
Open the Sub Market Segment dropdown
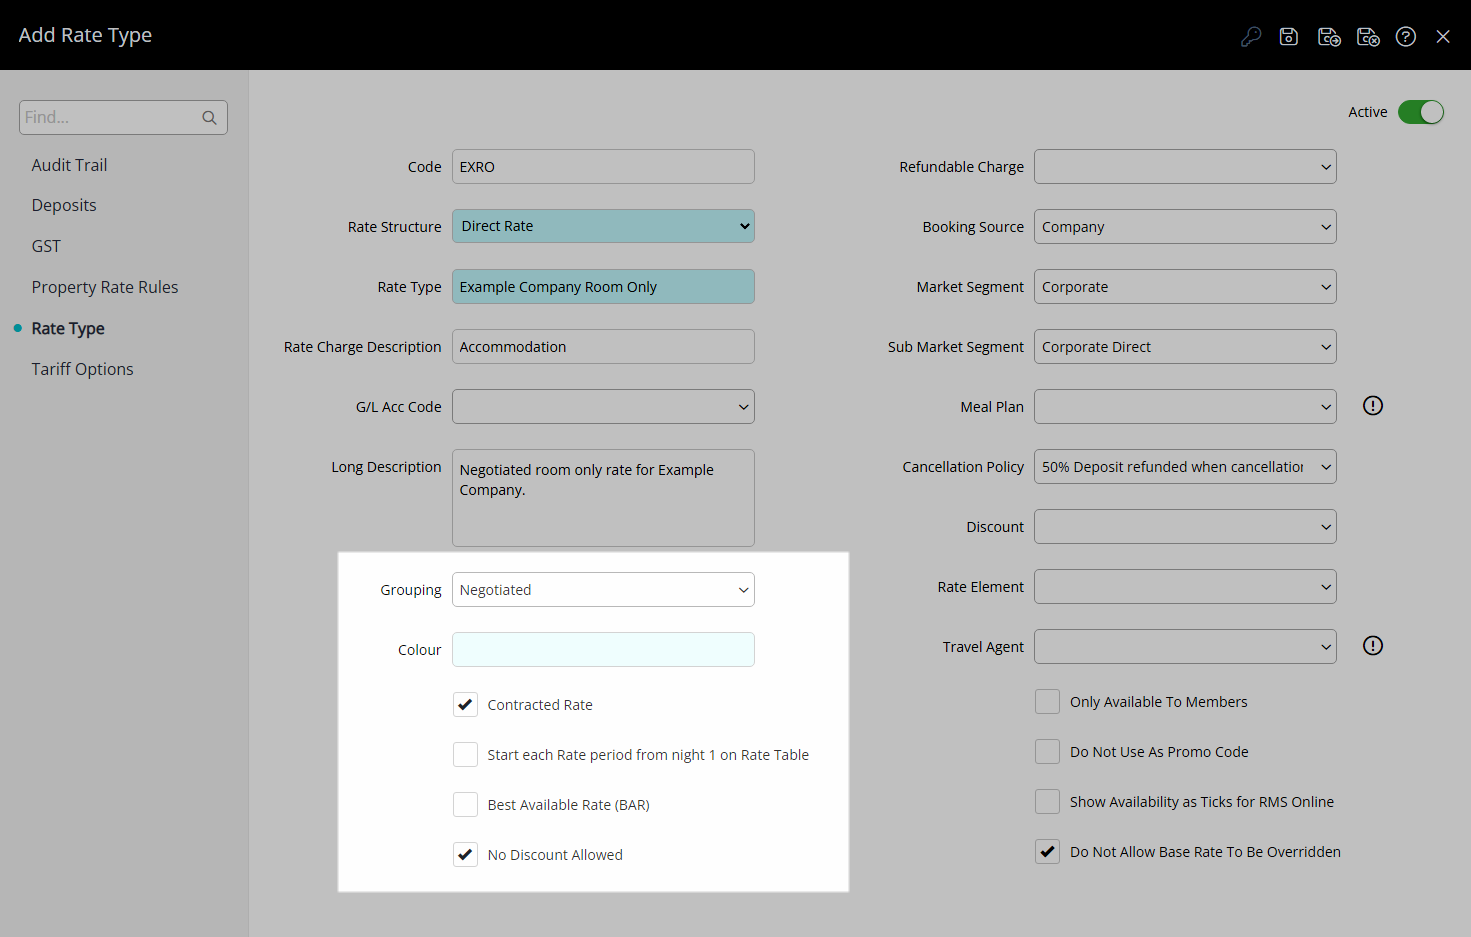point(1185,347)
